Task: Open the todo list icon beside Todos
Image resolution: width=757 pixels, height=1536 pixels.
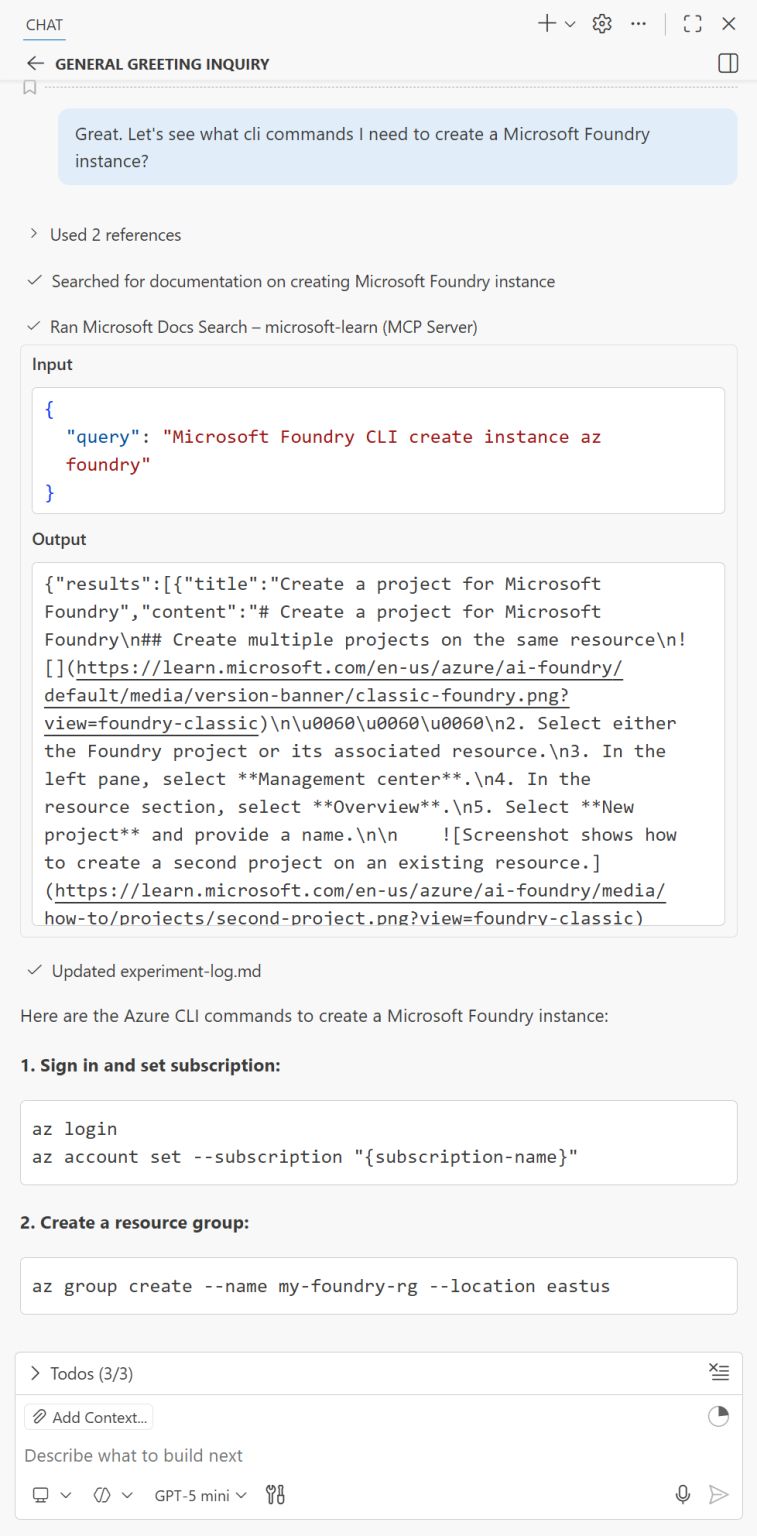Action: (x=720, y=1371)
